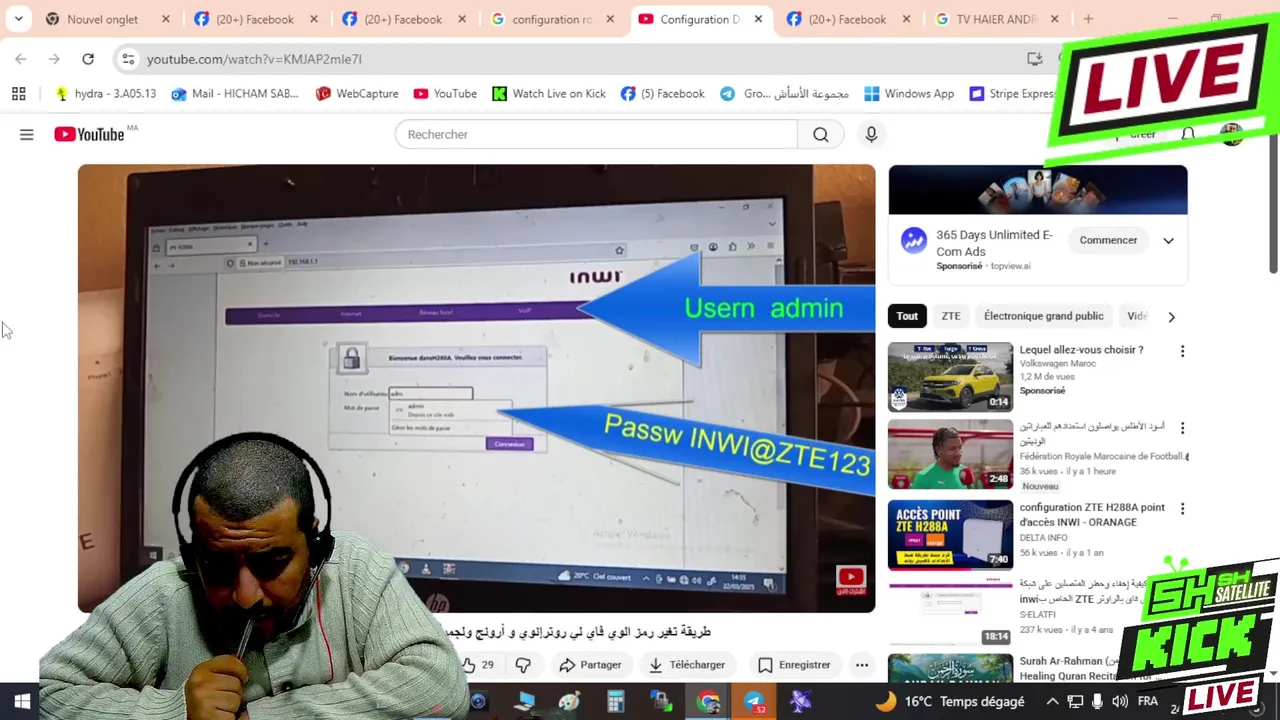This screenshot has height=720, width=1280.
Task: Open the Calculator in the taskbar
Action: point(616,701)
